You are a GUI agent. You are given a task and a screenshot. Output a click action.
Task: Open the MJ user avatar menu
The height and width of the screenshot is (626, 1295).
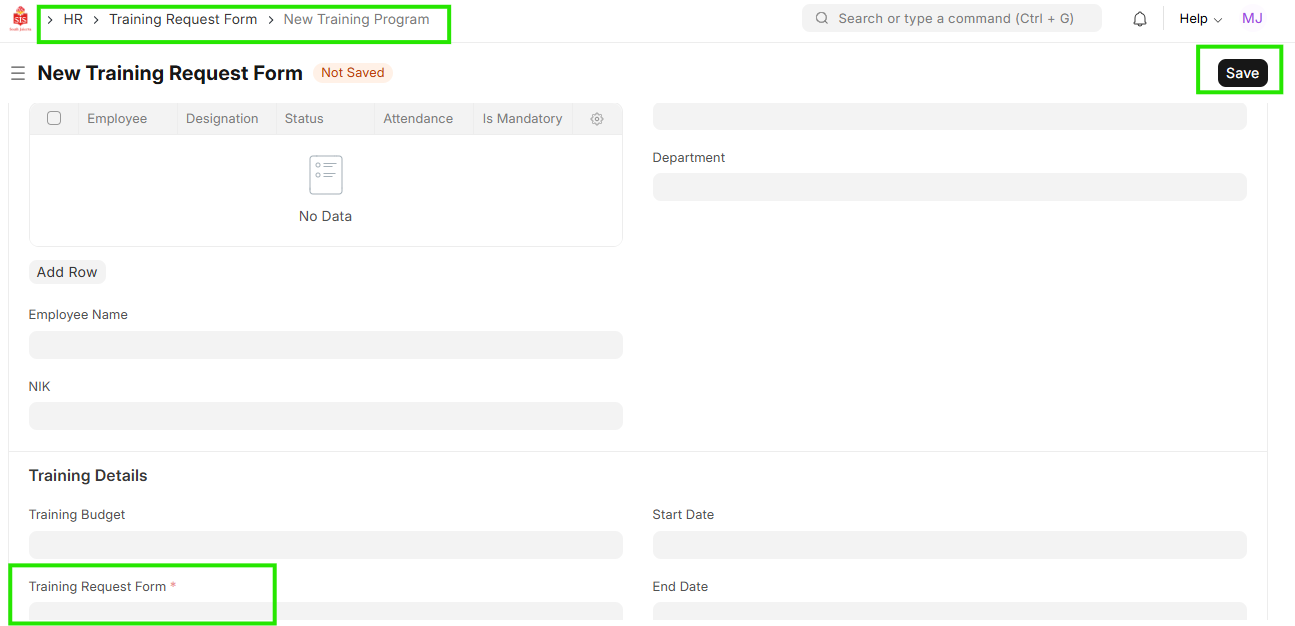coord(1252,19)
